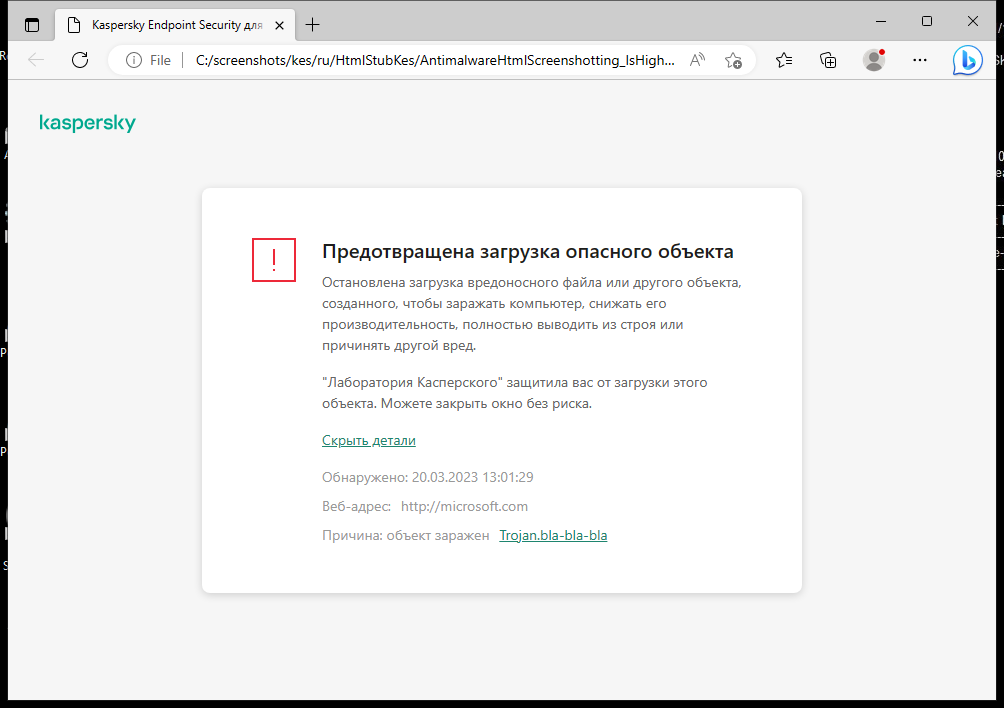Open the tab actions menu

pyautogui.click(x=32, y=24)
